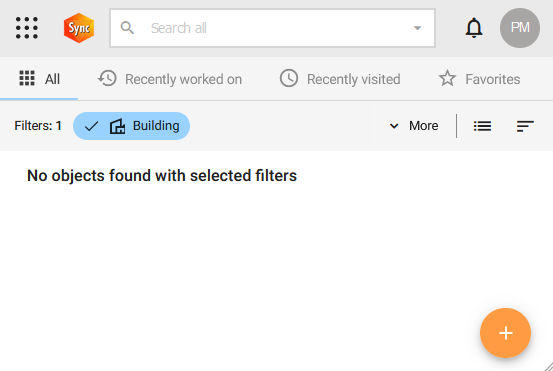This screenshot has width=553, height=371.
Task: Click the orange Sync logo
Action: pos(79,28)
